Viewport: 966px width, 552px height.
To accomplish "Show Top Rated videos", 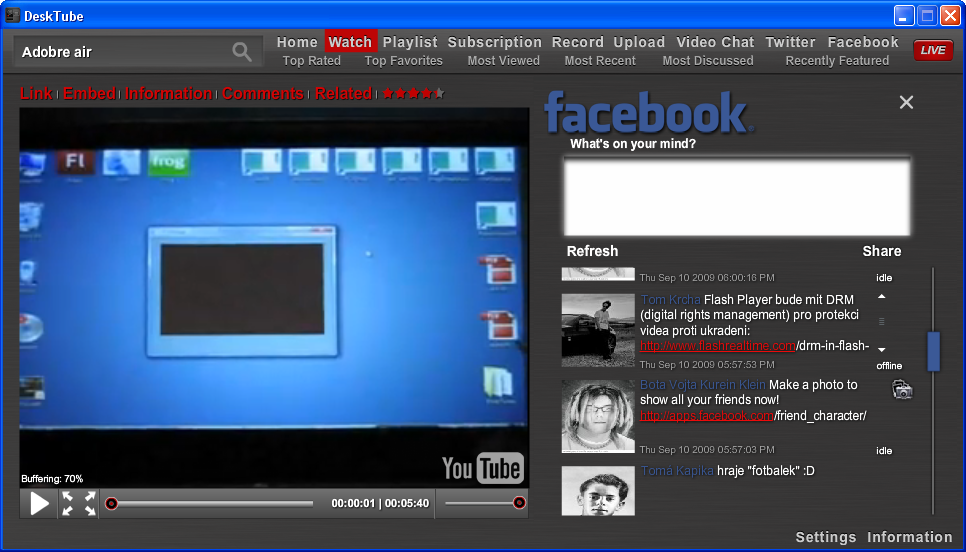I will [311, 60].
